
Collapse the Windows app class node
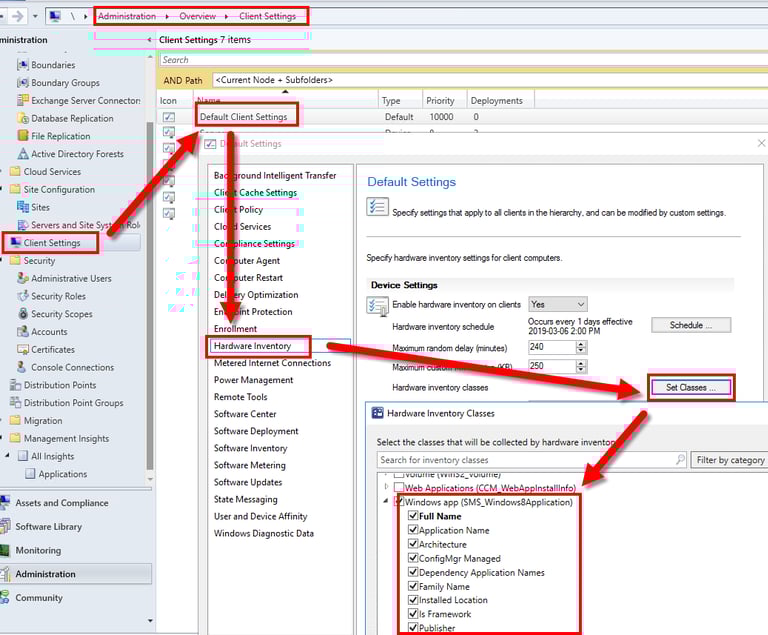click(386, 501)
